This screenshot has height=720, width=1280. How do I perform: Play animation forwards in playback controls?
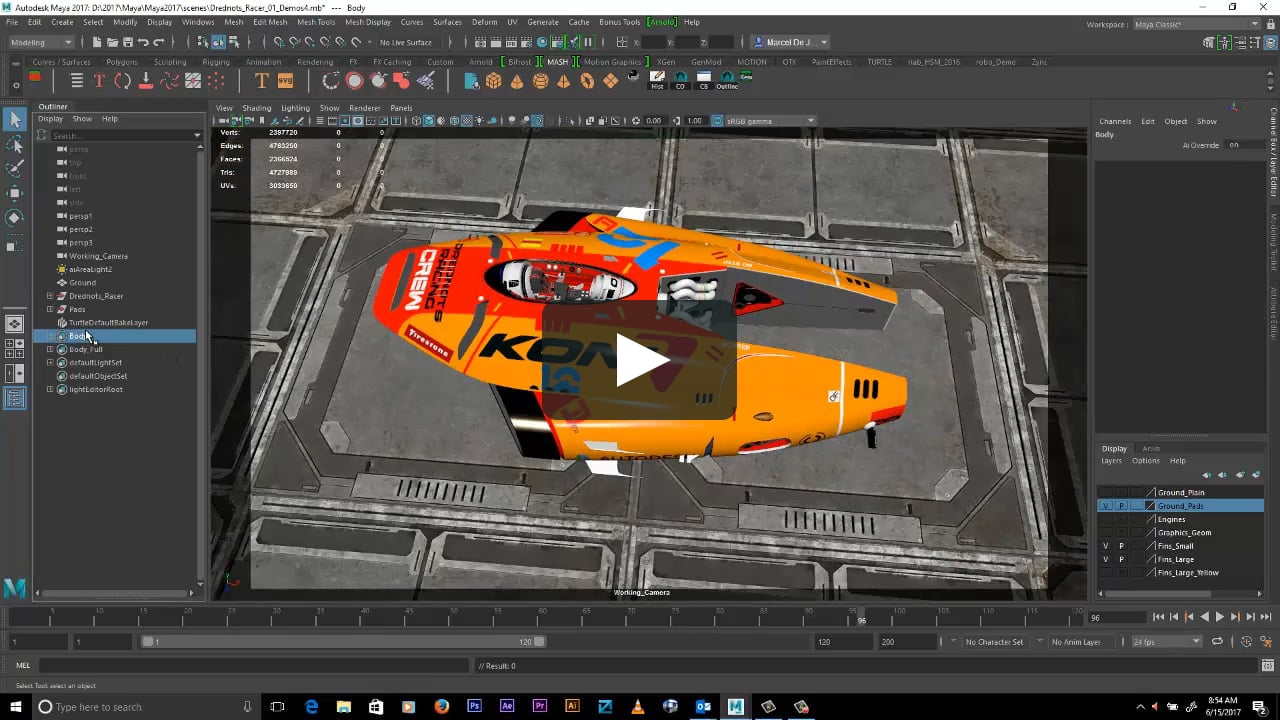[1220, 617]
